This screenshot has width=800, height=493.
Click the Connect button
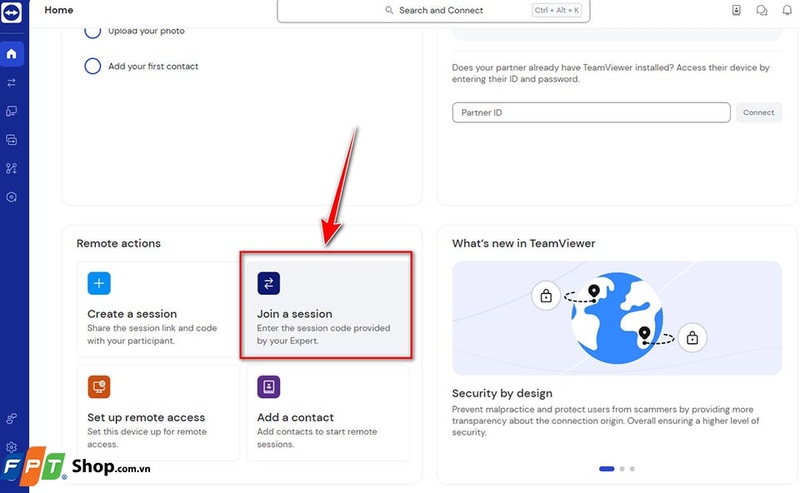tap(758, 113)
